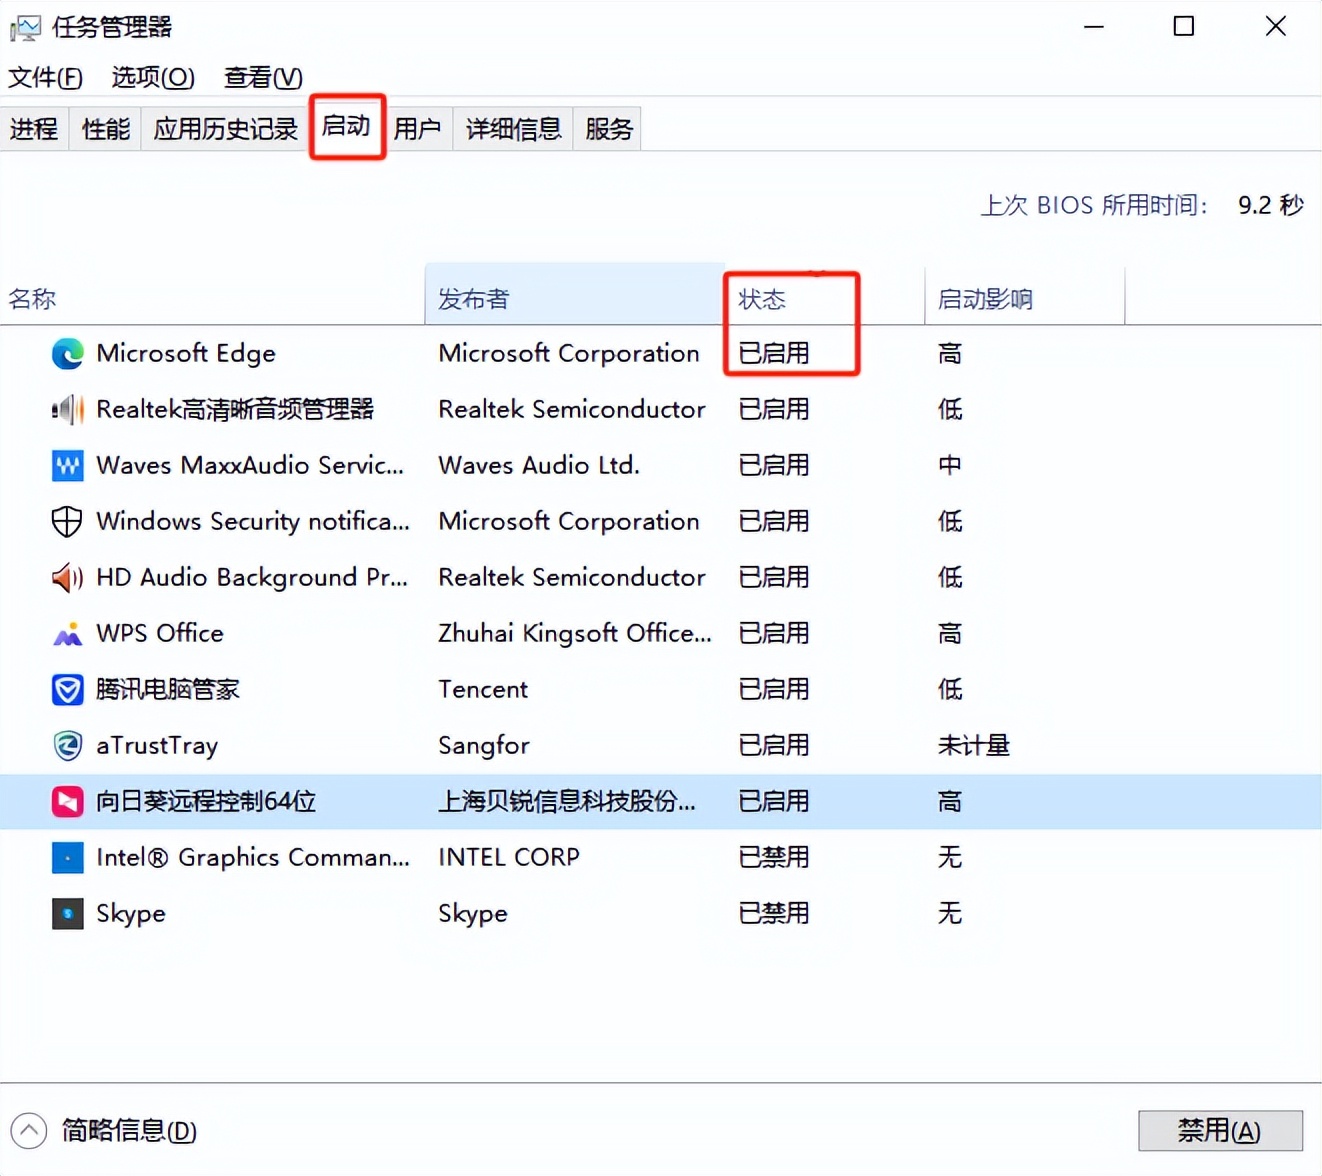Click the Waves MaxxAudio Service icon
Viewport: 1322px width, 1176px height.
pyautogui.click(x=67, y=465)
